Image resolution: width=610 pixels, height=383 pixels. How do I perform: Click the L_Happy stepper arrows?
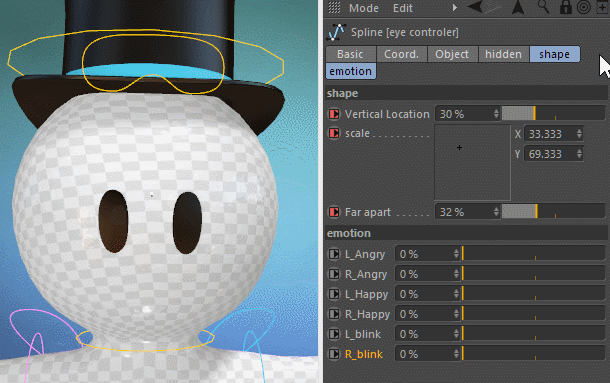click(x=456, y=294)
